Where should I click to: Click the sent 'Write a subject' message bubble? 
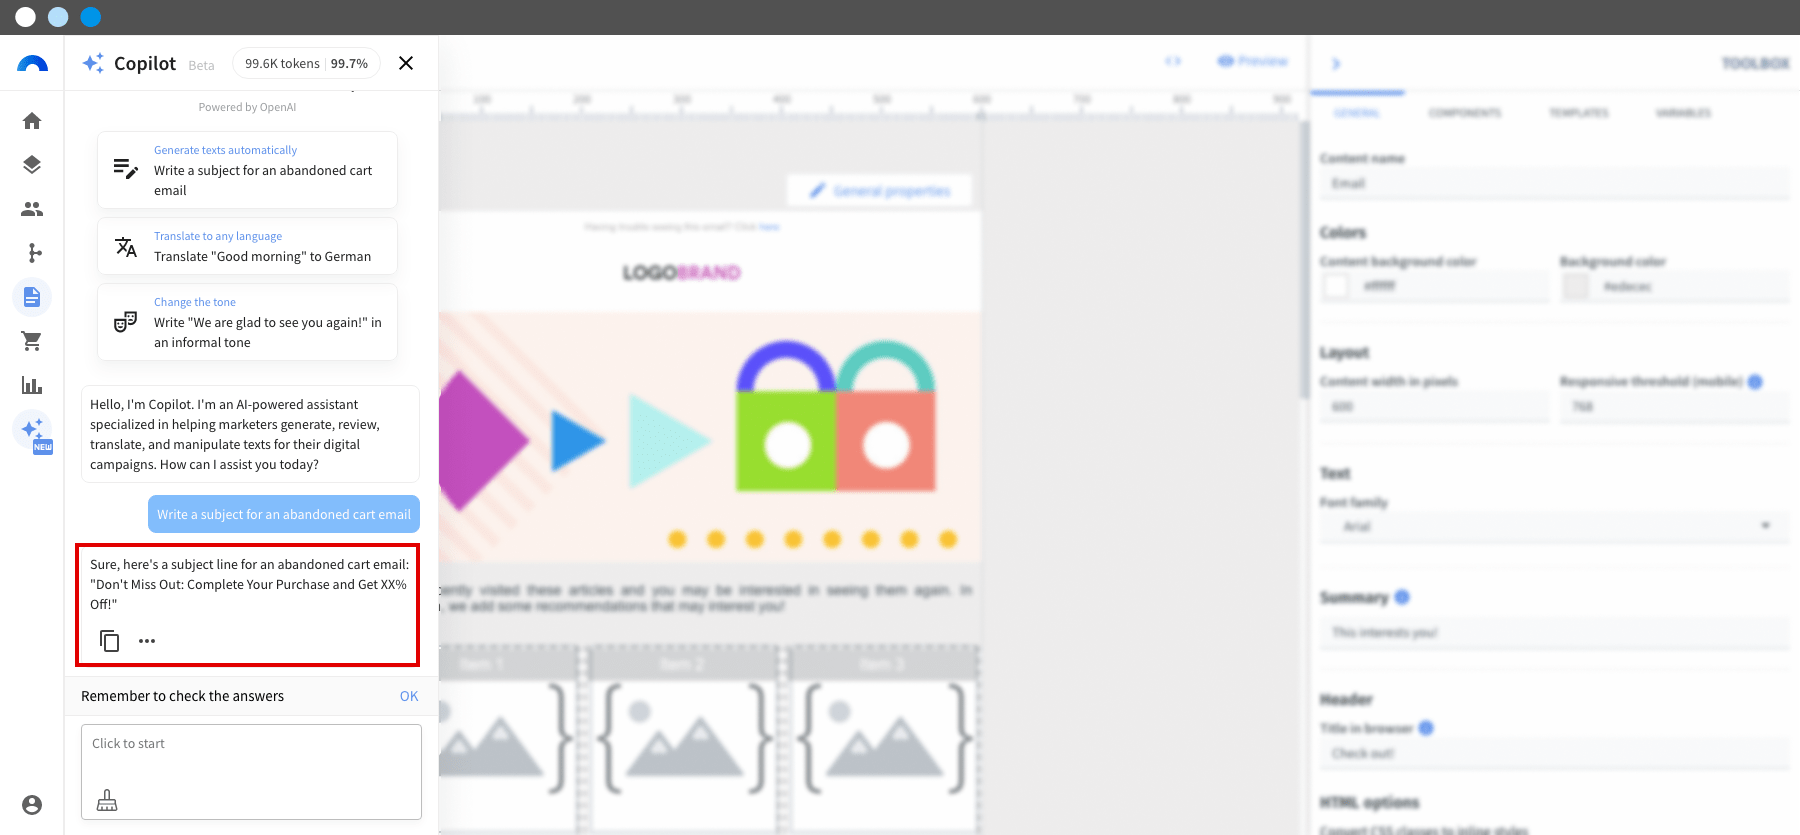[284, 514]
